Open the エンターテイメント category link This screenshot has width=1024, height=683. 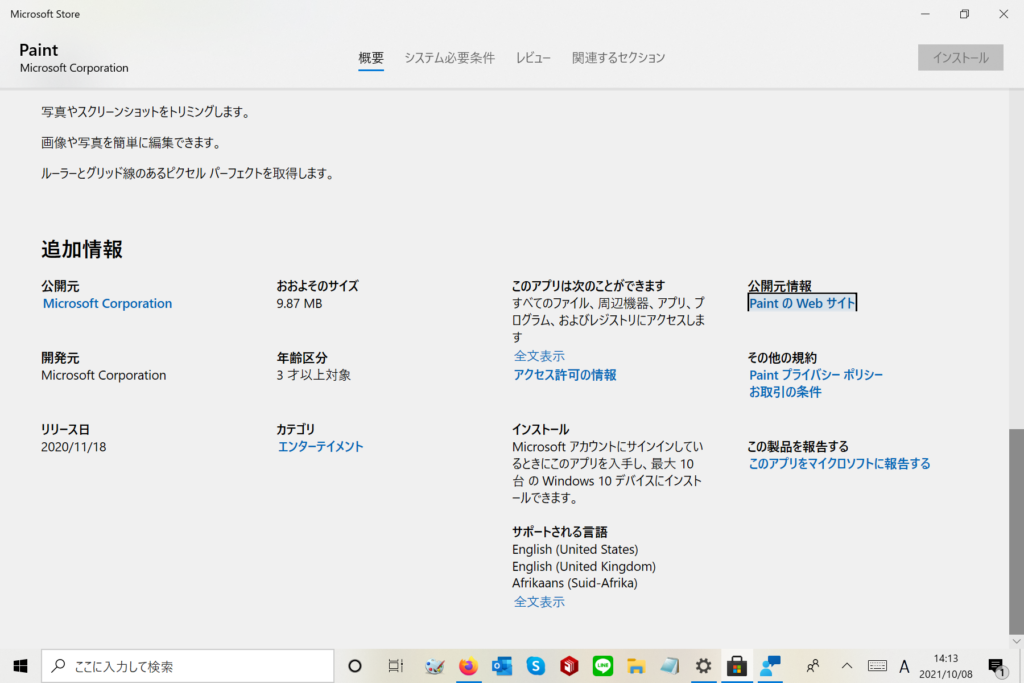pyautogui.click(x=320, y=447)
